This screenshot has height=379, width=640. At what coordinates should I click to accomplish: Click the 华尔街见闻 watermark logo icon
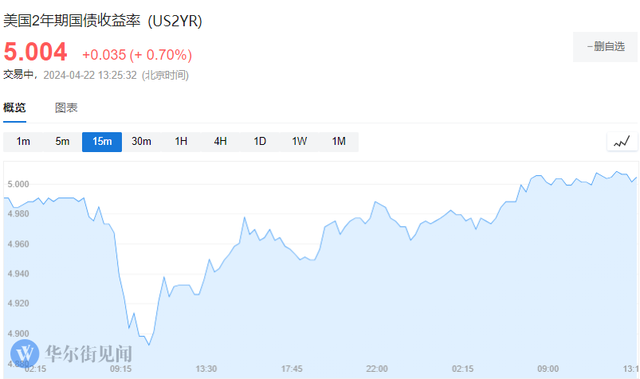pyautogui.click(x=25, y=353)
